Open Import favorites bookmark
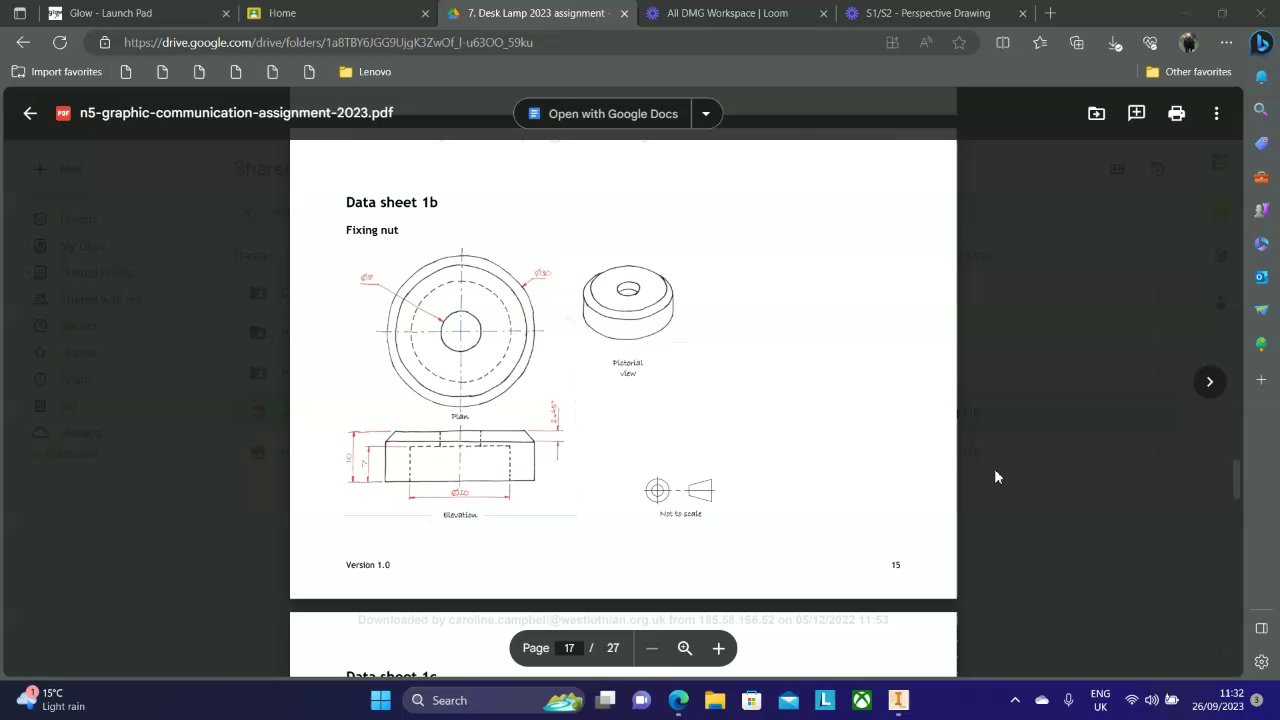1280x720 pixels. click(57, 72)
